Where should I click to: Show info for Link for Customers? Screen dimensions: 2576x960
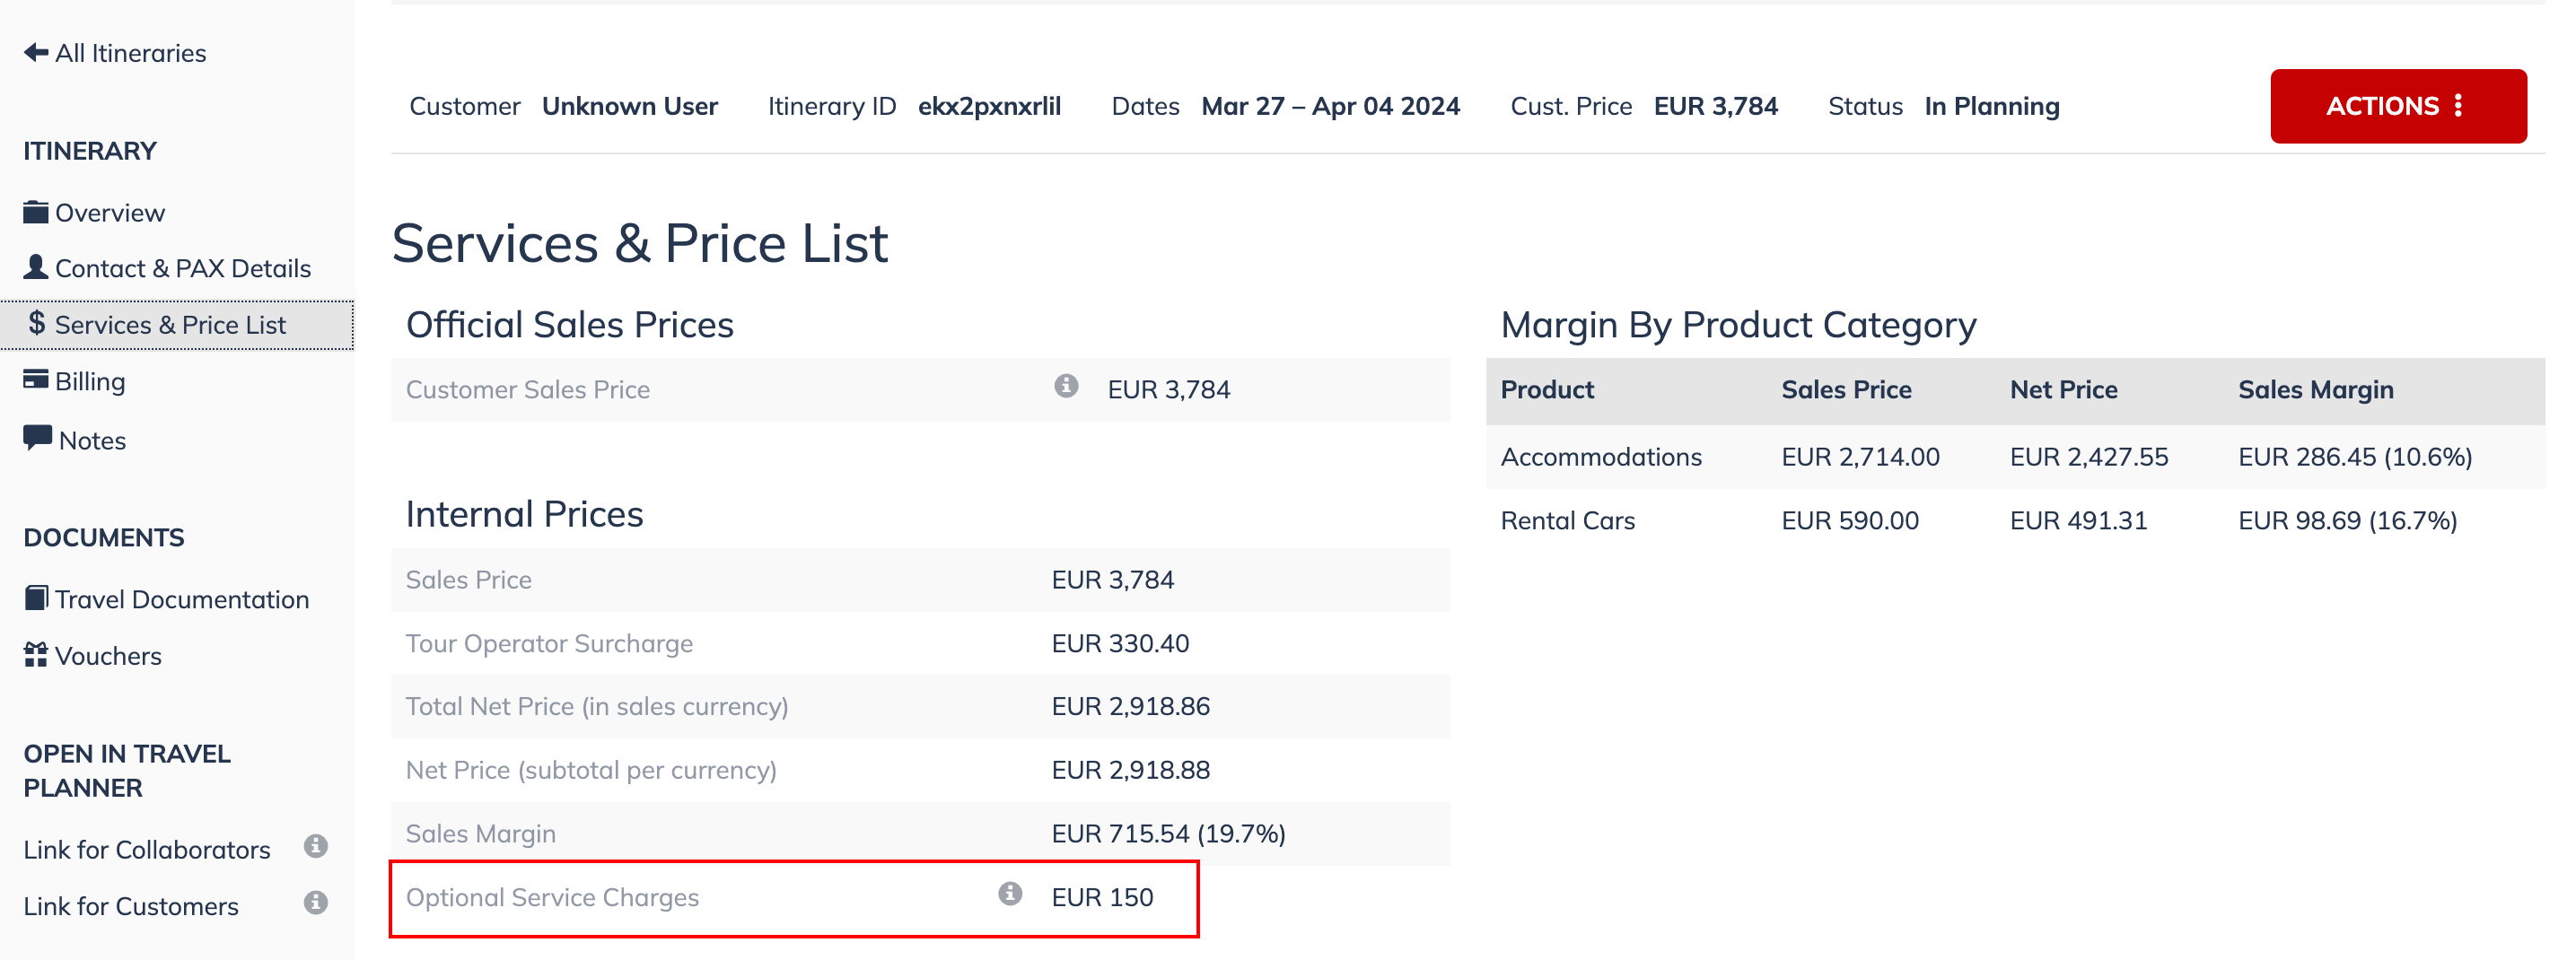[x=316, y=903]
